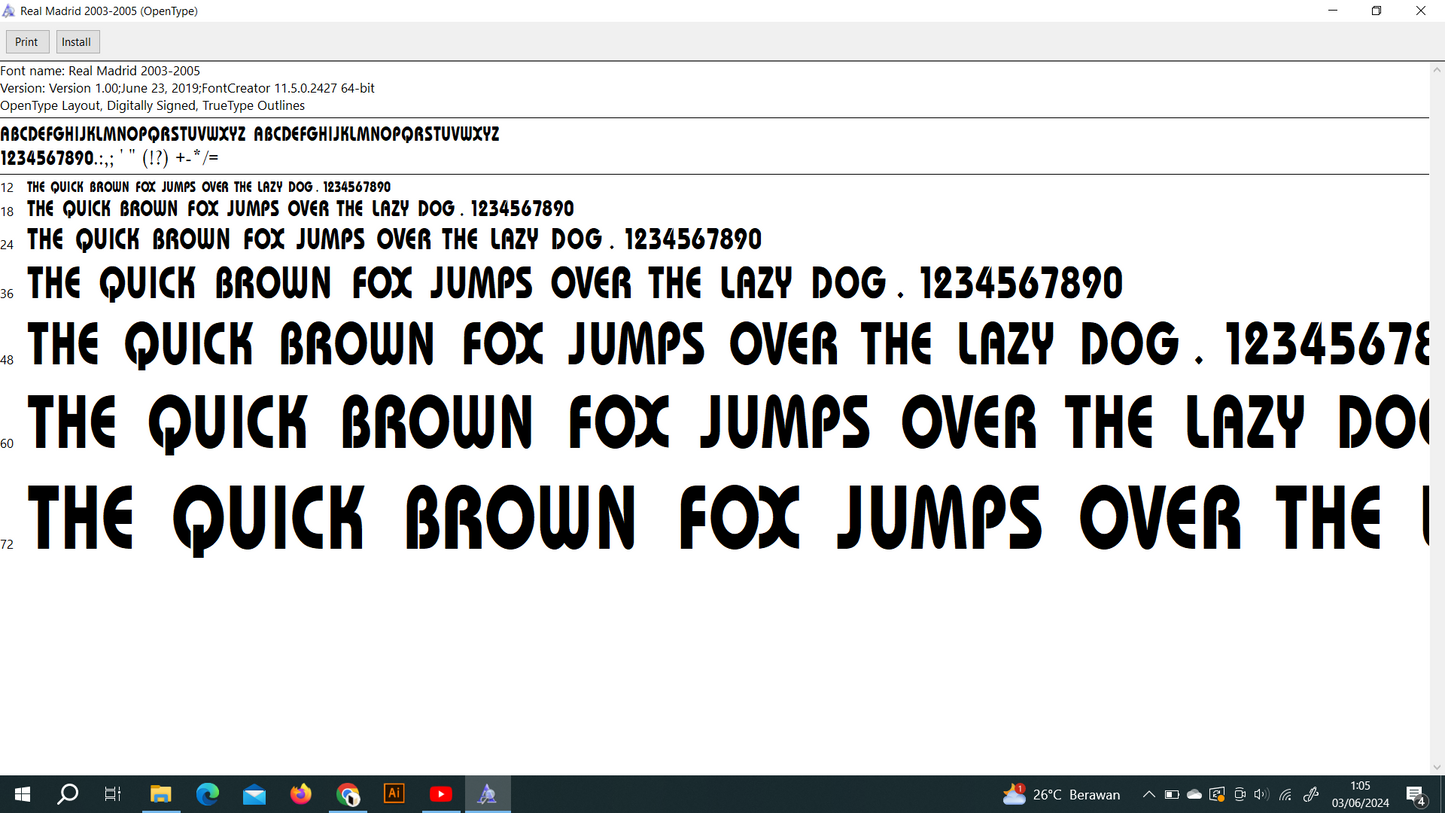
Task: Open Wi-Fi network settings in tray
Action: tap(1286, 795)
